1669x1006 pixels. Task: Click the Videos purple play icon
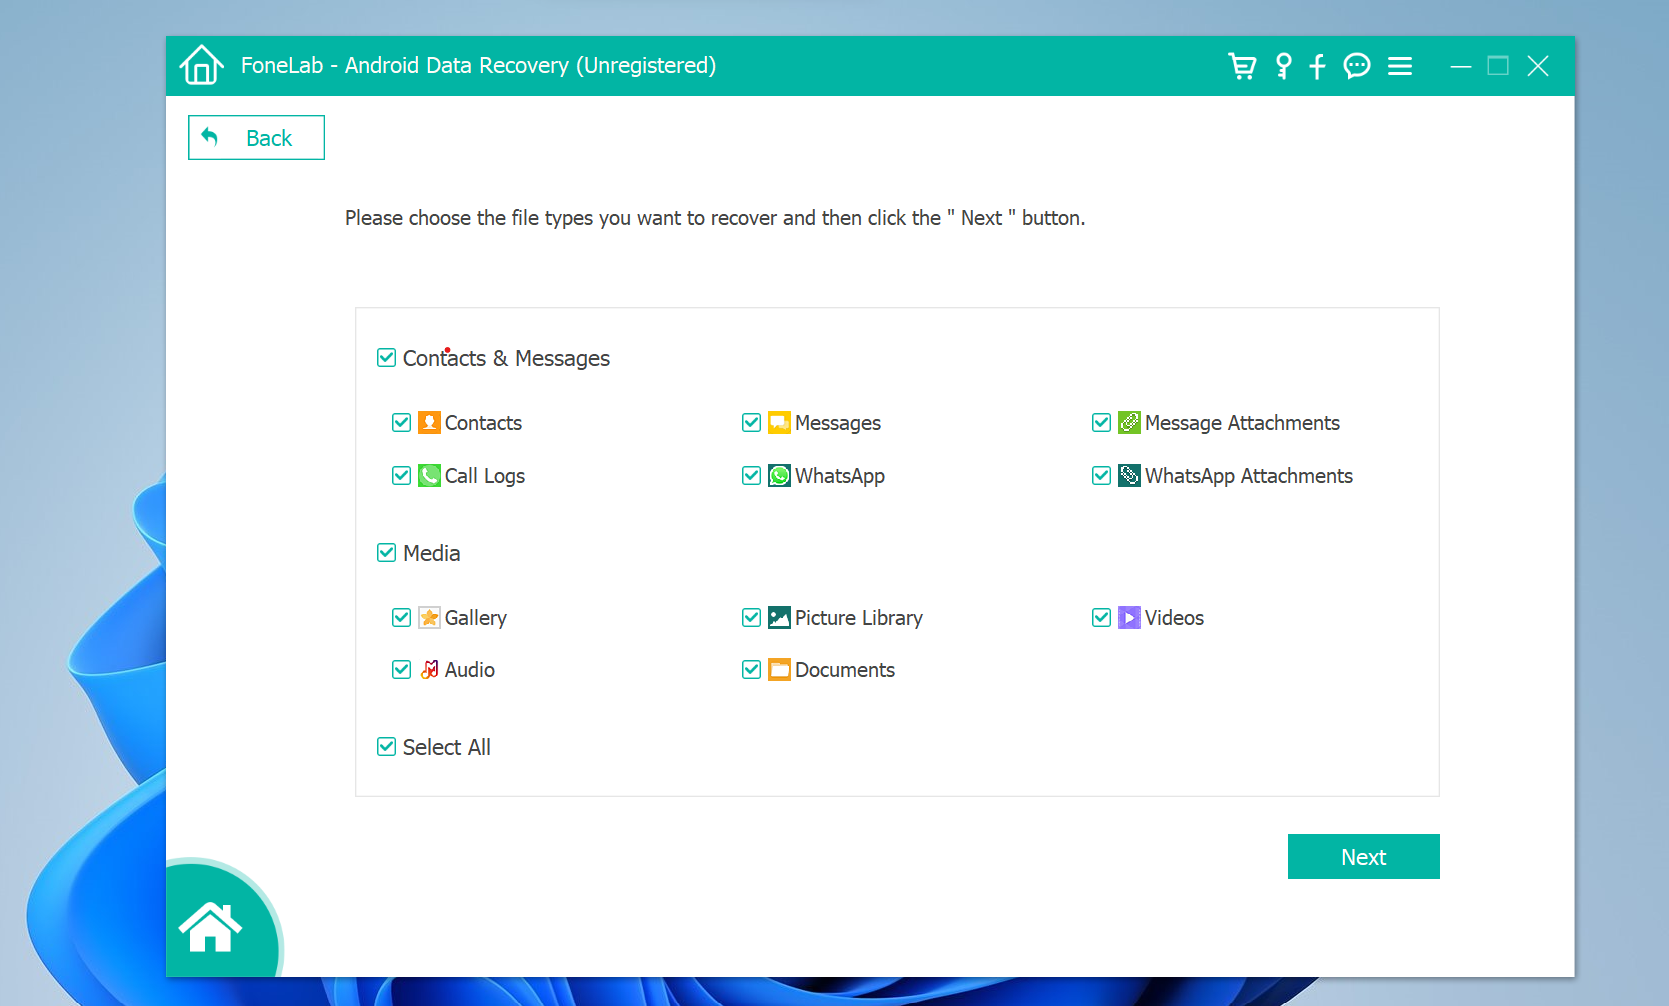(x=1129, y=617)
